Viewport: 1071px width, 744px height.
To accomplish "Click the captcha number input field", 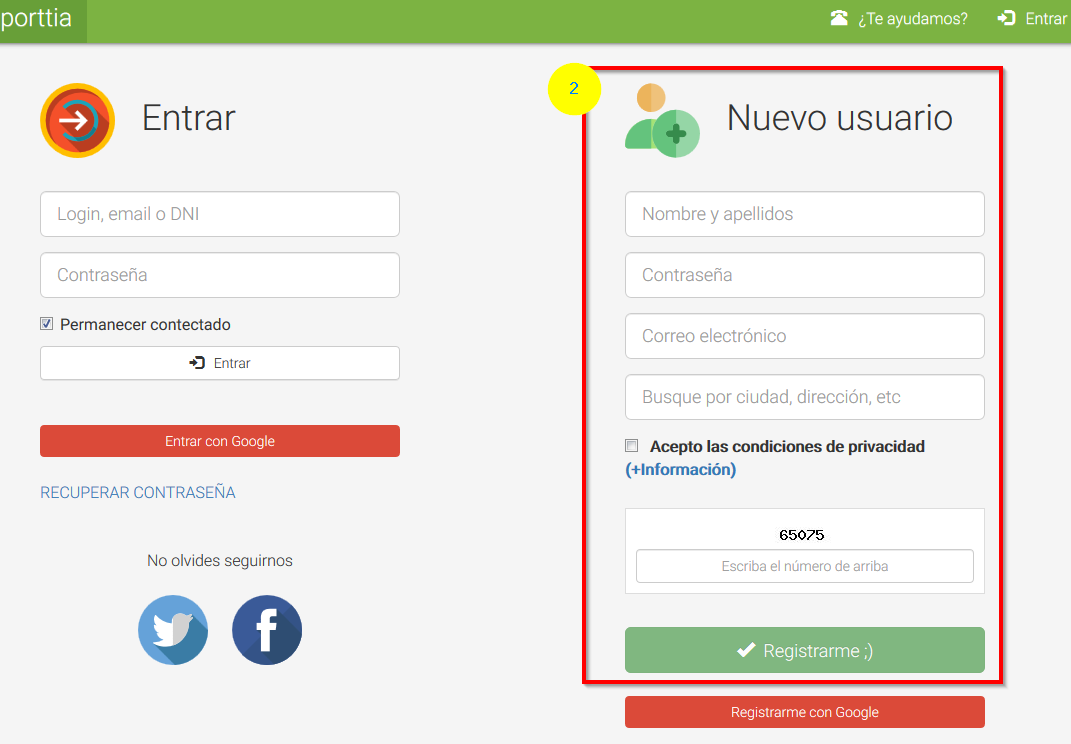I will pyautogui.click(x=804, y=566).
